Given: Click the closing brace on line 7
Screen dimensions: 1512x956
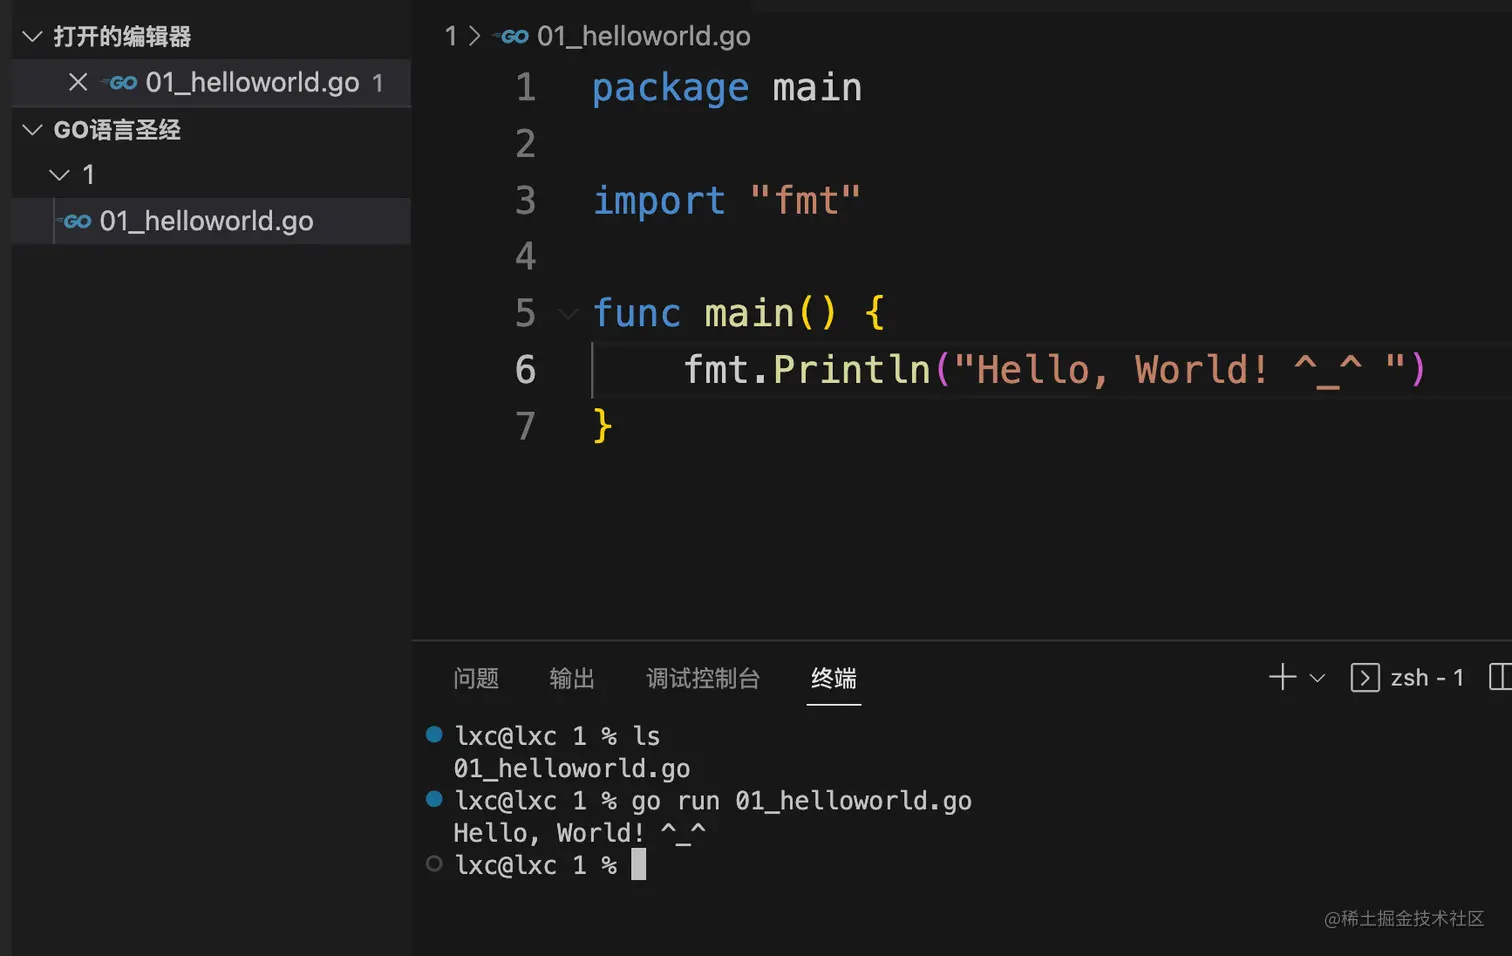Looking at the screenshot, I should point(602,426).
